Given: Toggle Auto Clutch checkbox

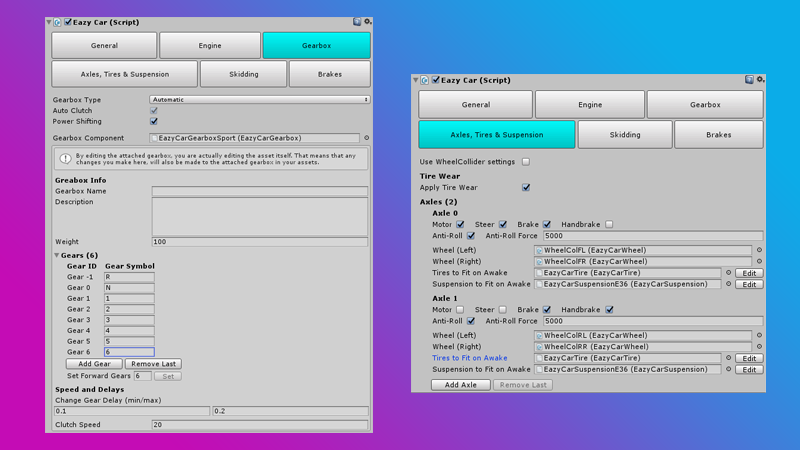Looking at the screenshot, I should pos(154,110).
